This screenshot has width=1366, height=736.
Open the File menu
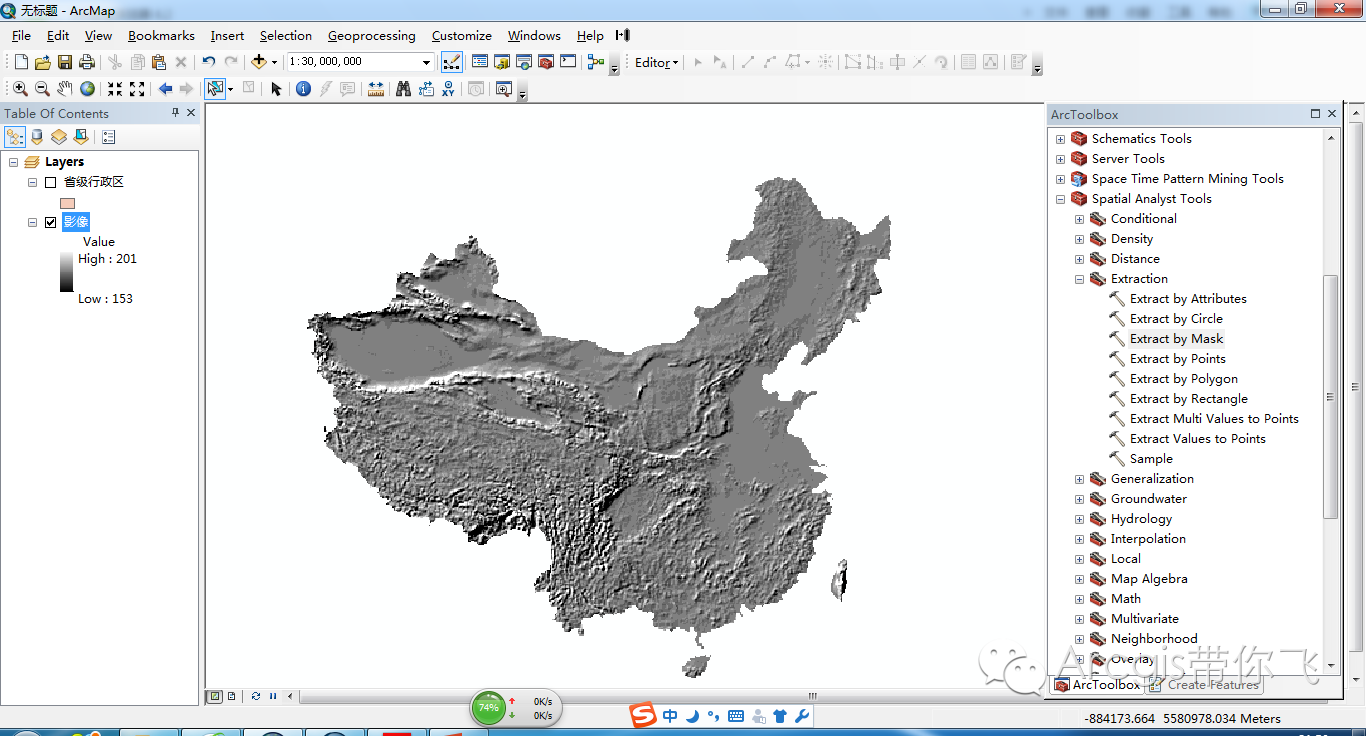click(x=21, y=36)
